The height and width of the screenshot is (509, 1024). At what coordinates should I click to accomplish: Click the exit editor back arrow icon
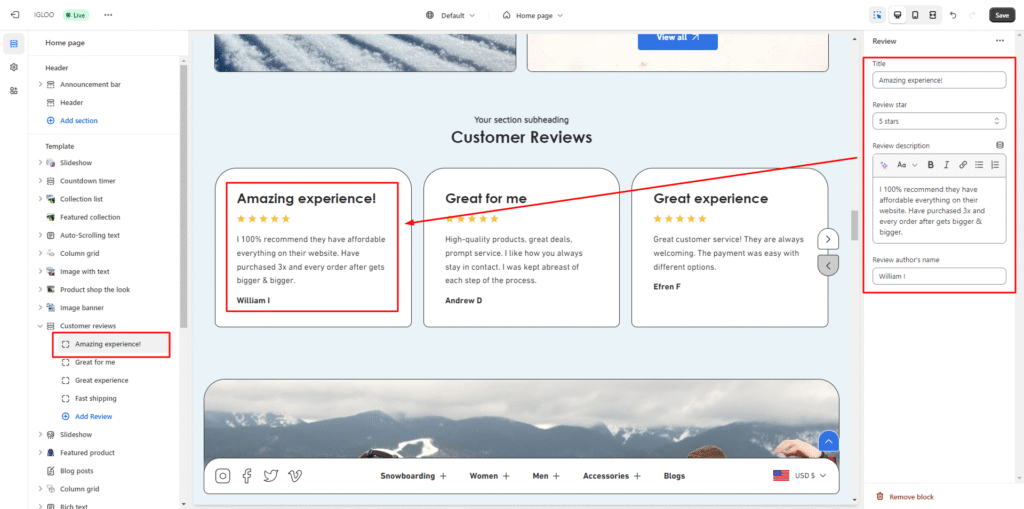pyautogui.click(x=13, y=15)
